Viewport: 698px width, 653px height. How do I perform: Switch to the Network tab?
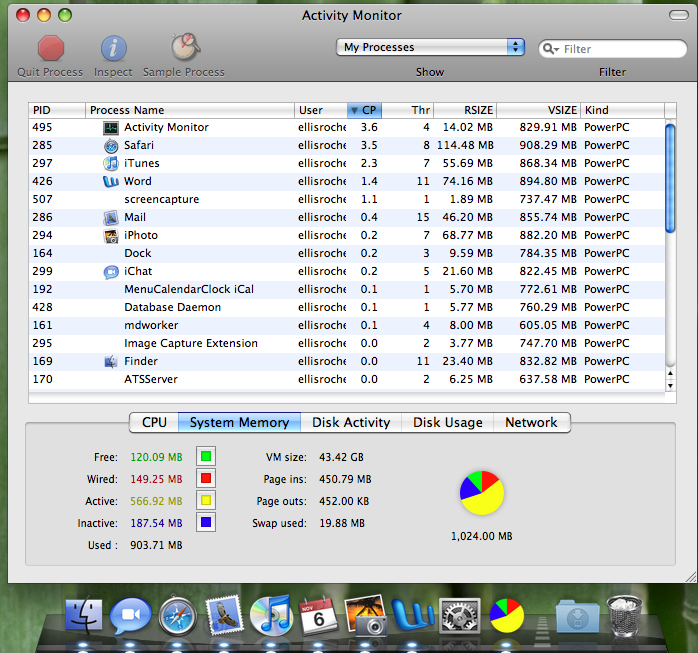(532, 422)
